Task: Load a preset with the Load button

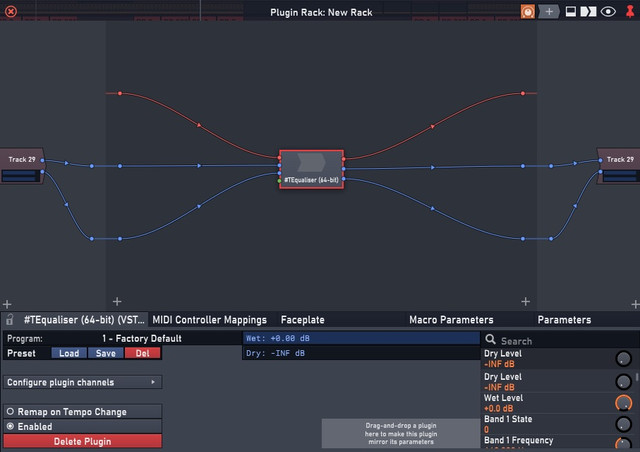Action: [69, 353]
